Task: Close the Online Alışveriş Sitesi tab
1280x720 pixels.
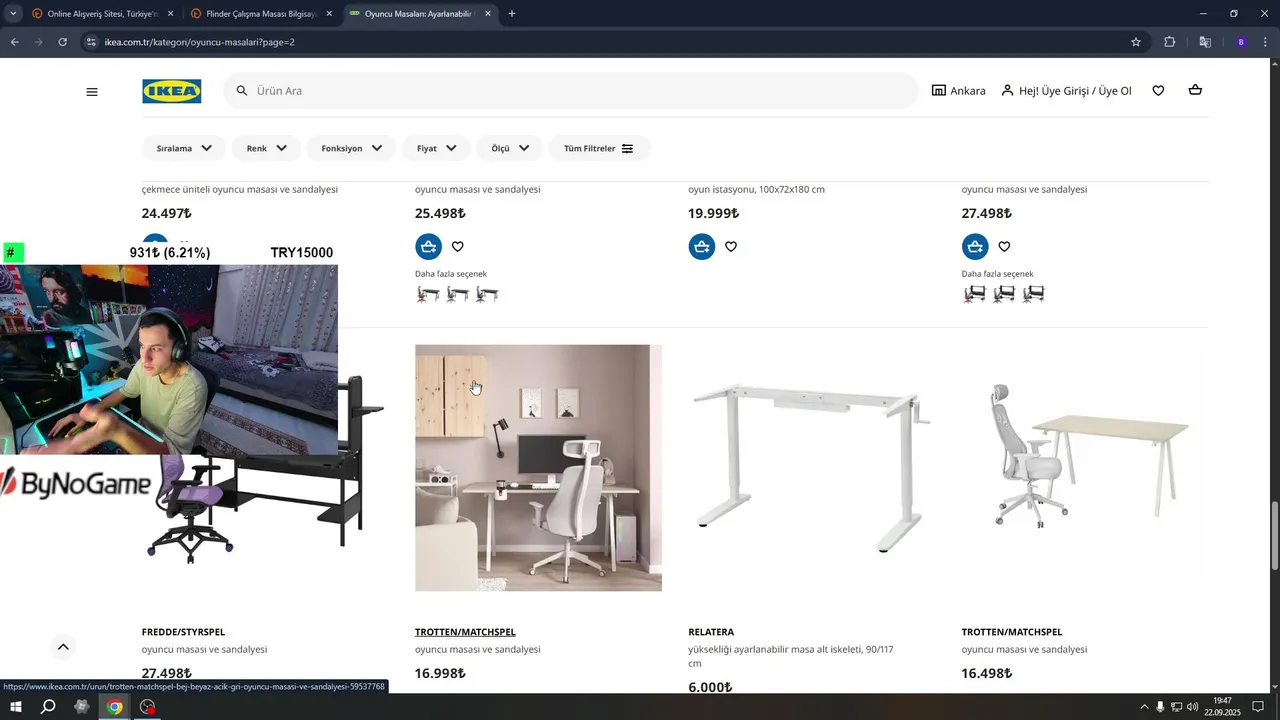Action: pyautogui.click(x=170, y=14)
